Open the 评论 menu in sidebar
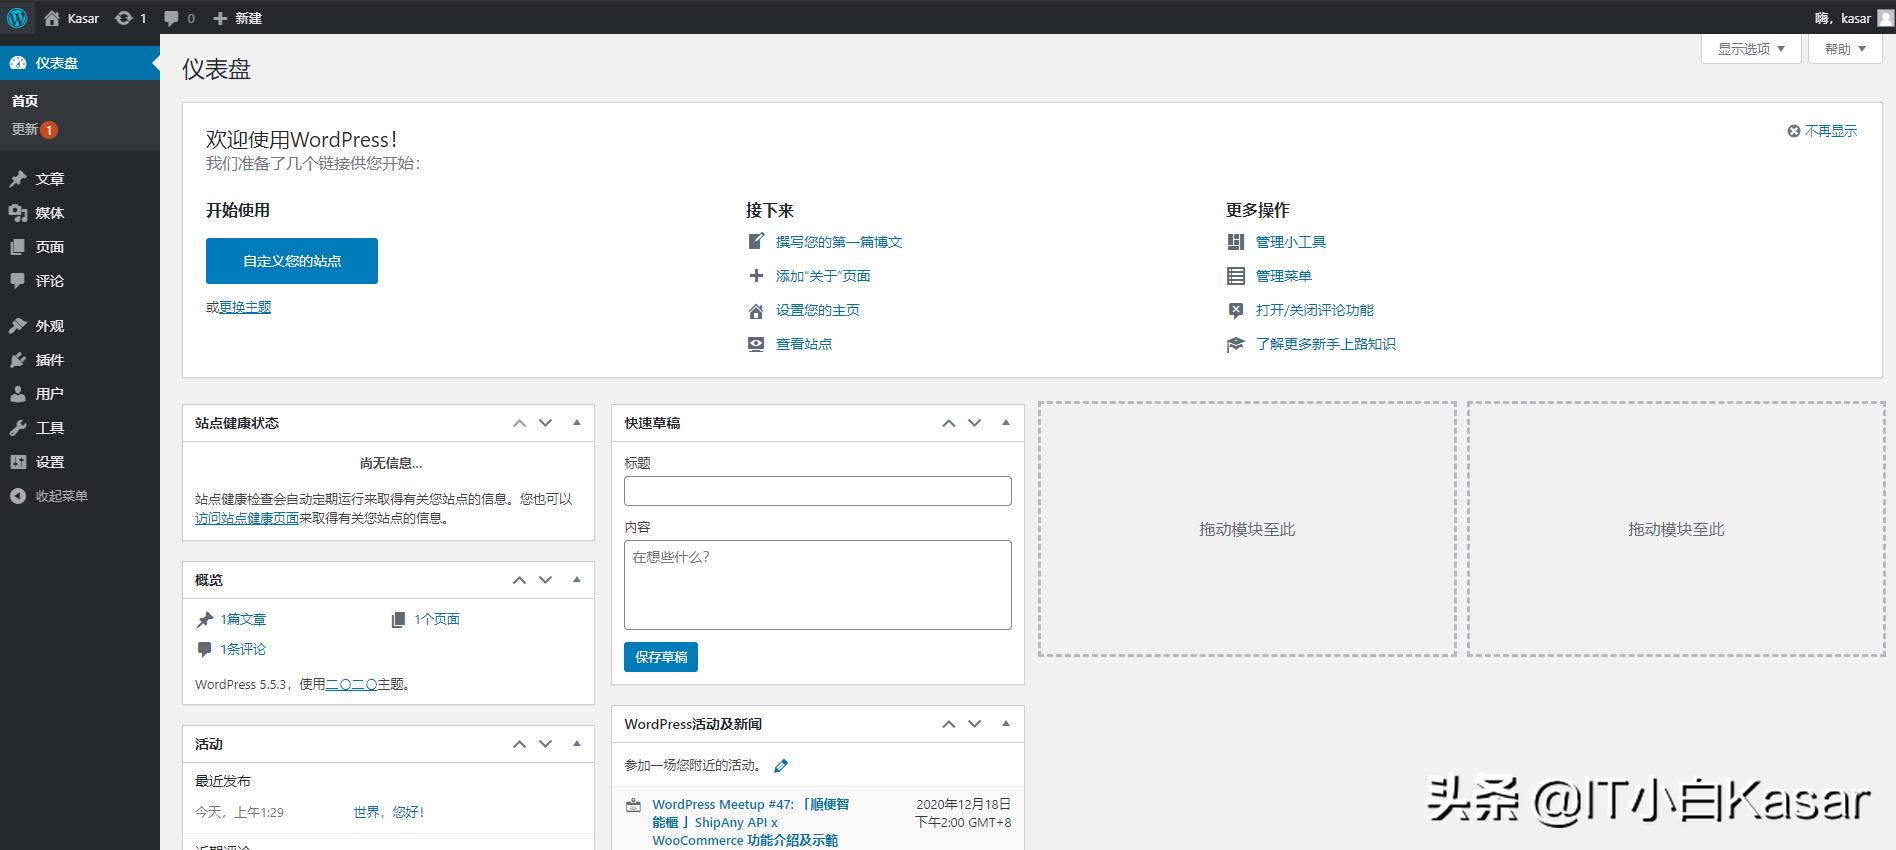Image resolution: width=1896 pixels, height=850 pixels. pos(80,281)
